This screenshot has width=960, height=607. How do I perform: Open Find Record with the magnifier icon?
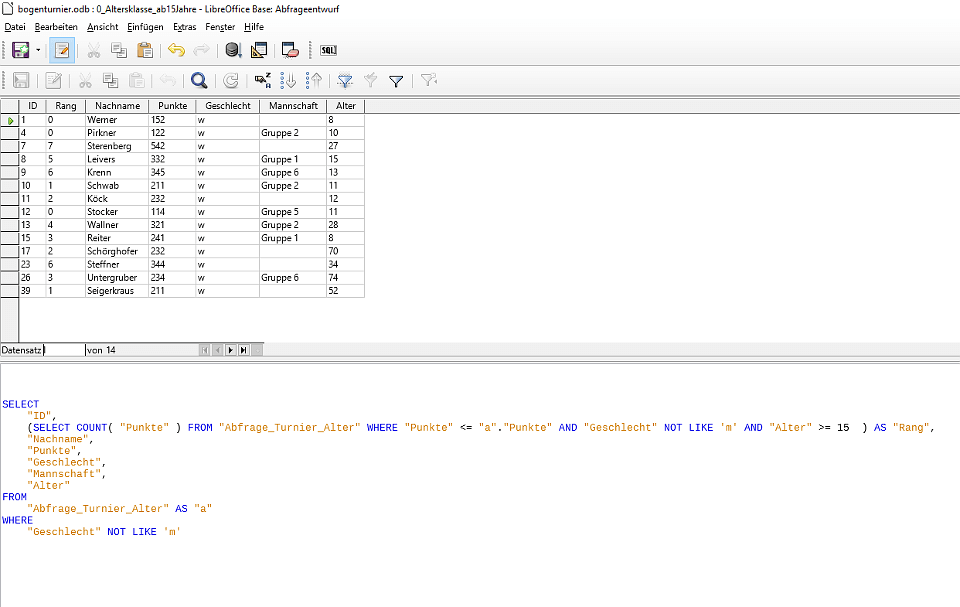[200, 80]
